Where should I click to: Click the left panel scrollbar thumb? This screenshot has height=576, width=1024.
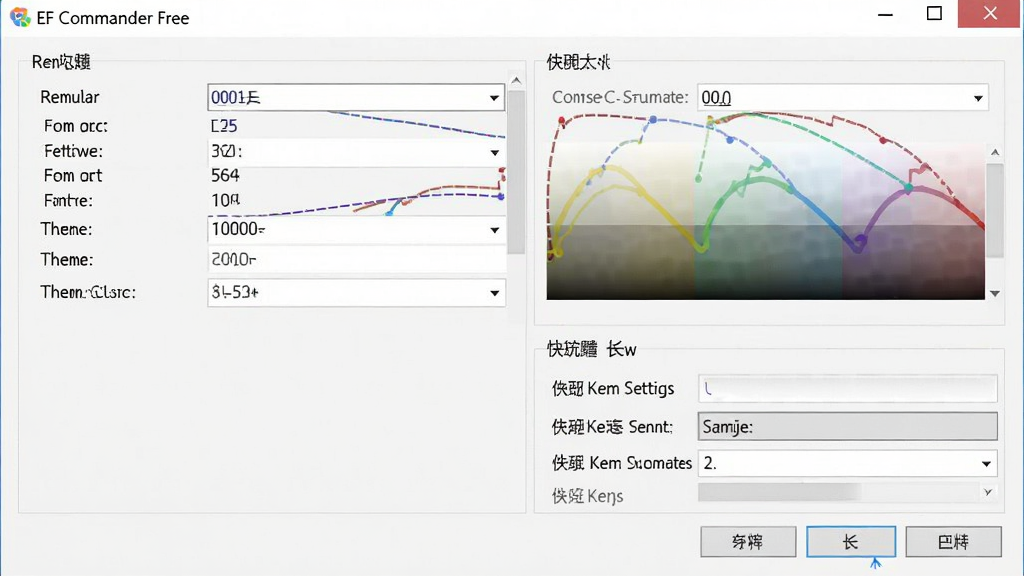(516, 172)
